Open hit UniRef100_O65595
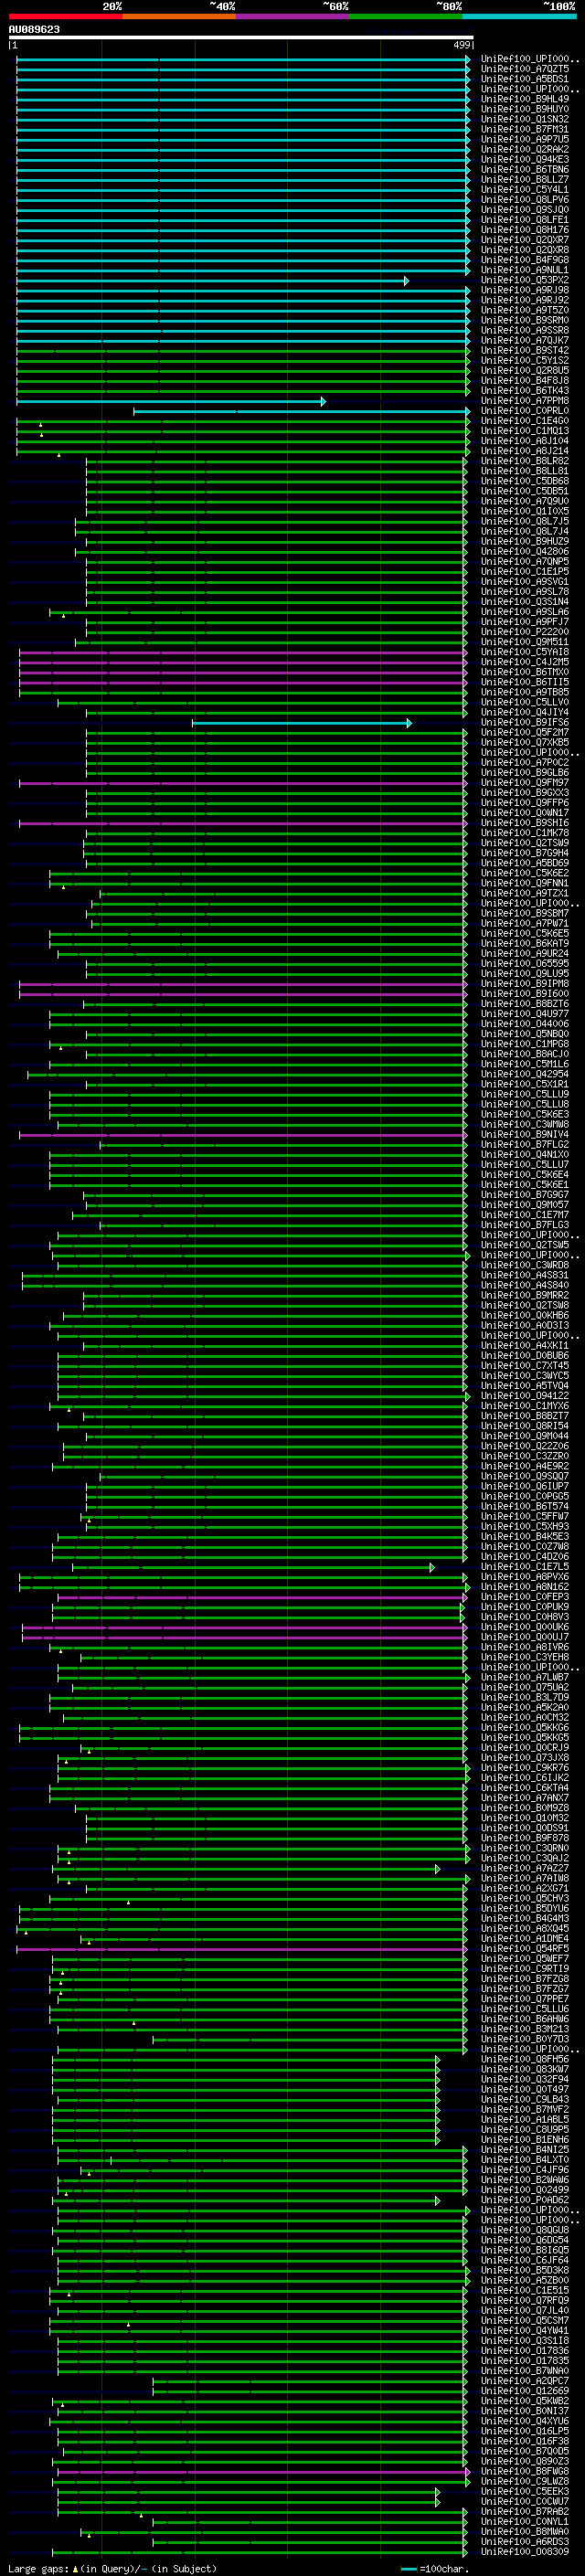Image resolution: width=585 pixels, height=2576 pixels. [525, 963]
